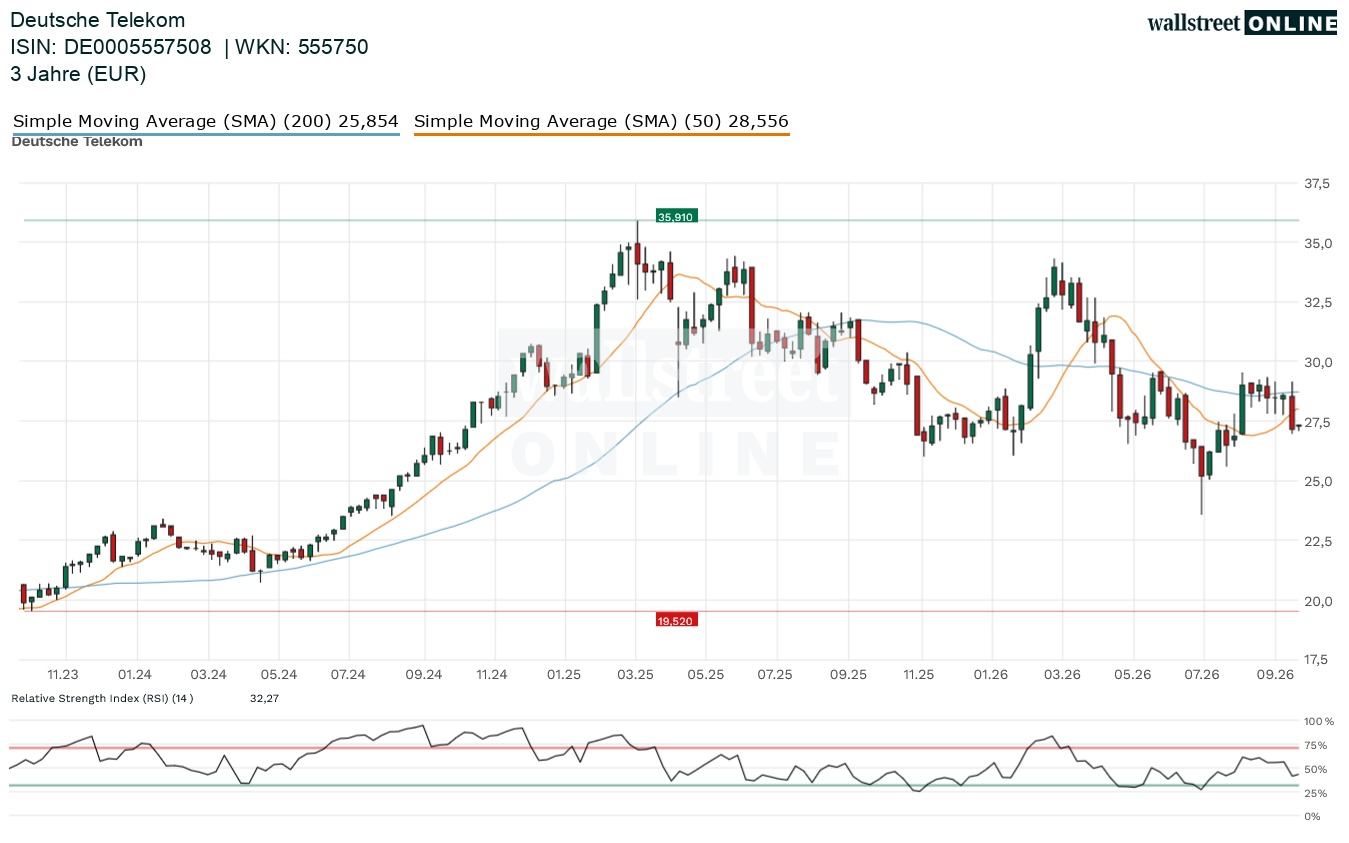Image resolution: width=1349 pixels, height=843 pixels.
Task: Click the 25 % RSI axis label
Action: click(x=1316, y=793)
